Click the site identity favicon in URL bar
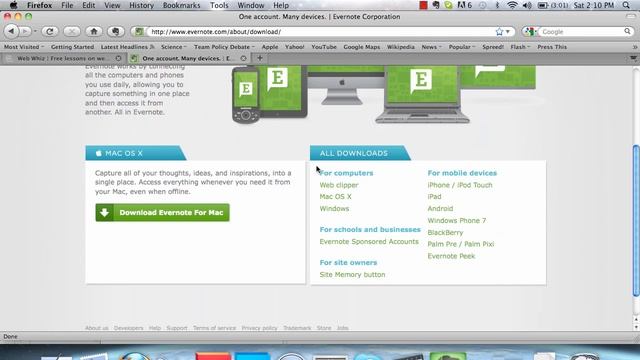Image resolution: width=640 pixels, height=360 pixels. point(139,31)
